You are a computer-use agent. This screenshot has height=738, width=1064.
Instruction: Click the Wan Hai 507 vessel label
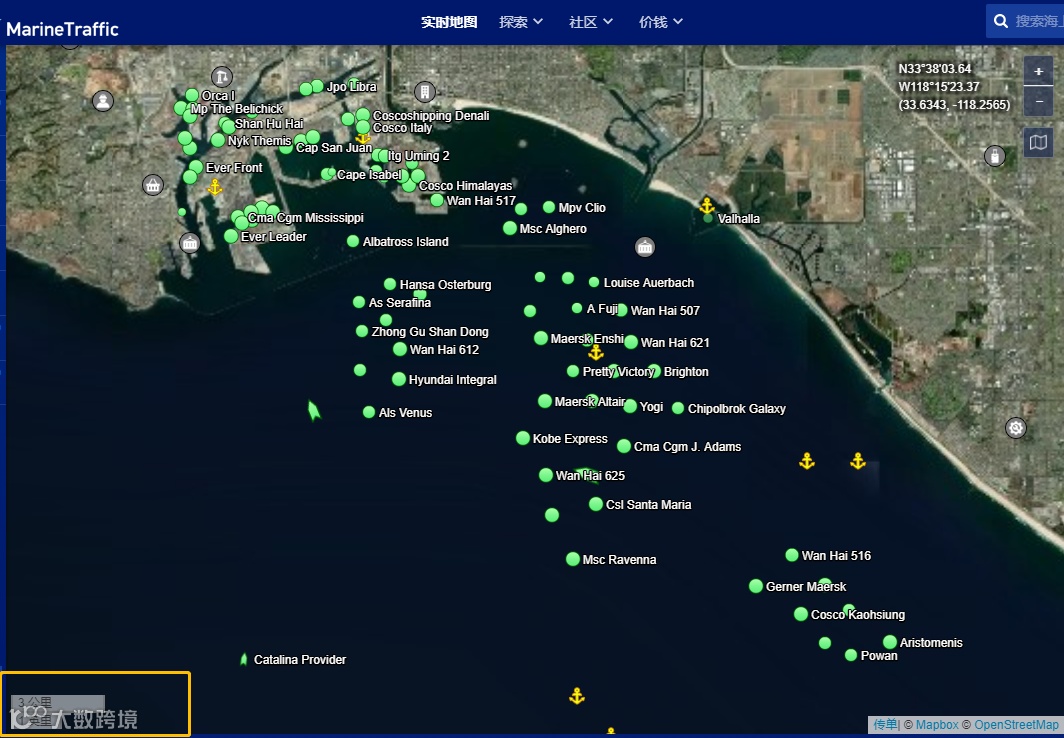pyautogui.click(x=665, y=311)
